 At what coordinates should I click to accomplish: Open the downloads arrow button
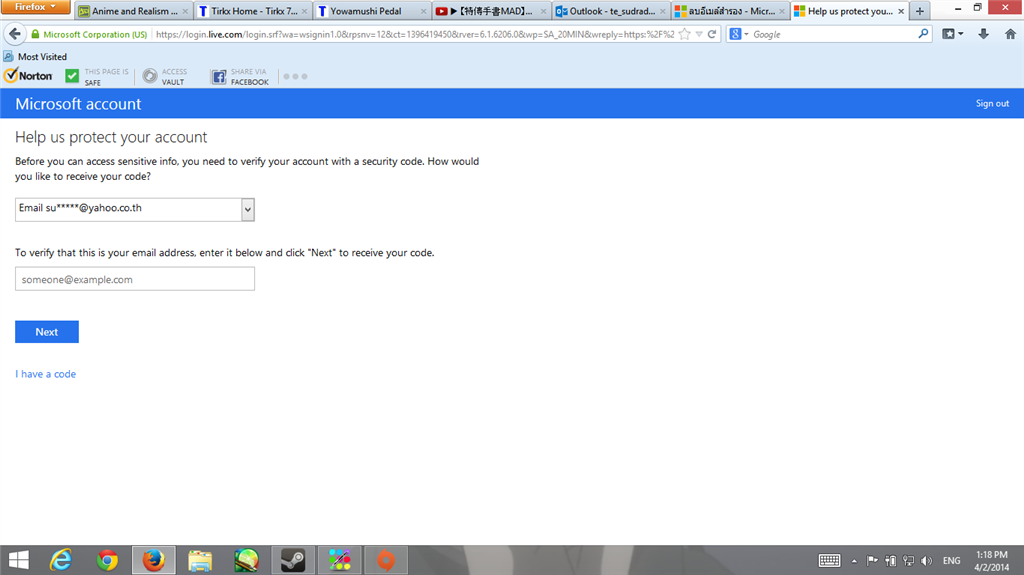[983, 34]
